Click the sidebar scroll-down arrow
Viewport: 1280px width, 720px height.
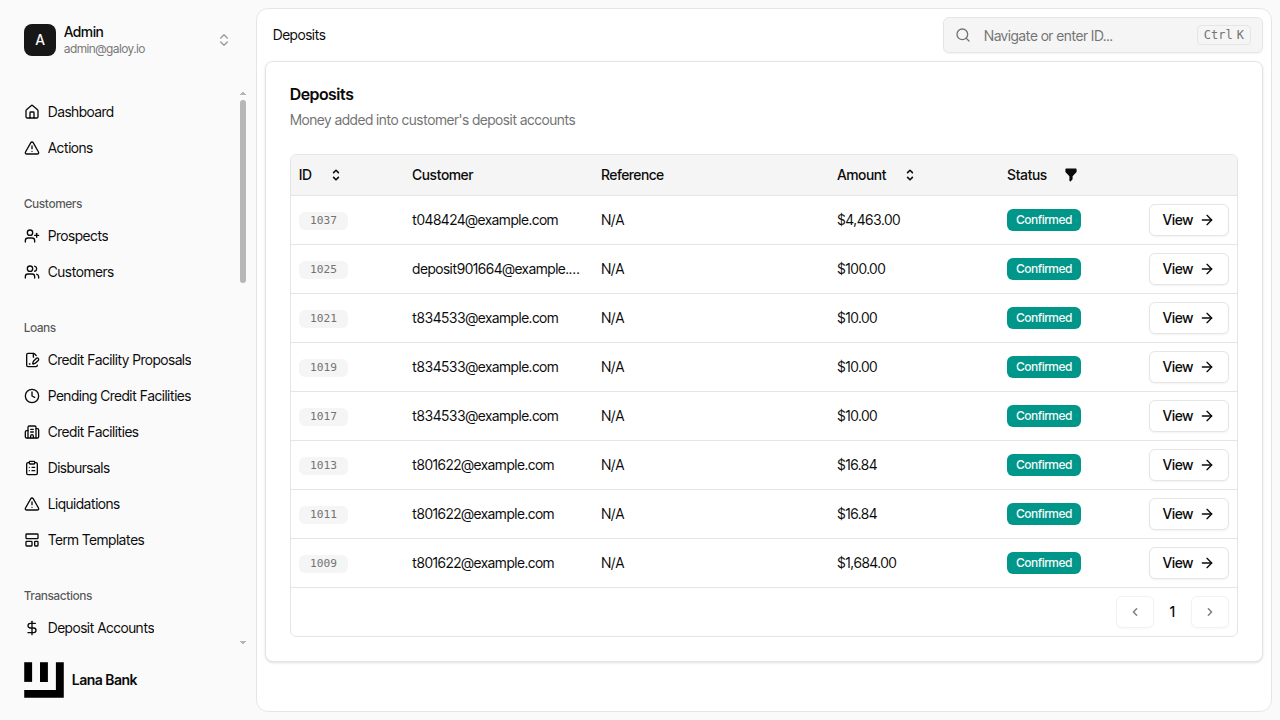242,643
